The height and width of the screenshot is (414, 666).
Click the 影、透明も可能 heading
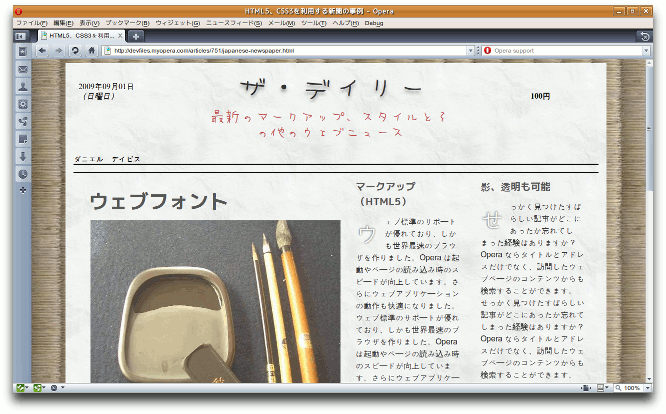tap(515, 187)
